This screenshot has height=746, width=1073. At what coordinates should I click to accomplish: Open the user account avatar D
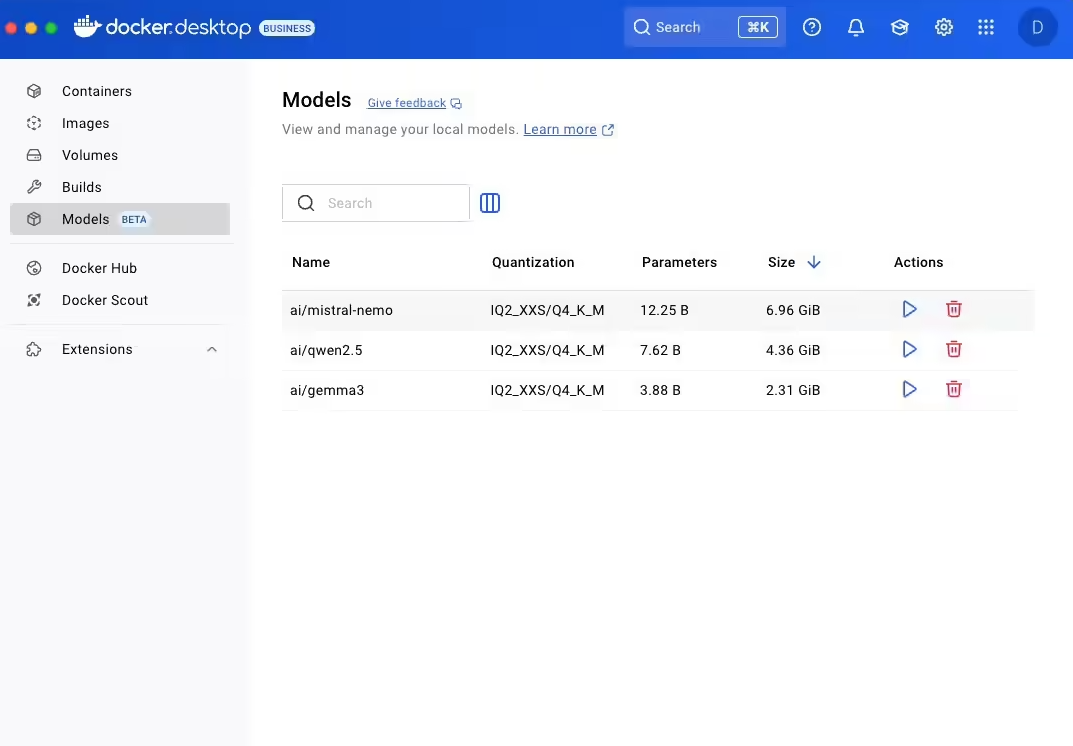click(x=1037, y=27)
